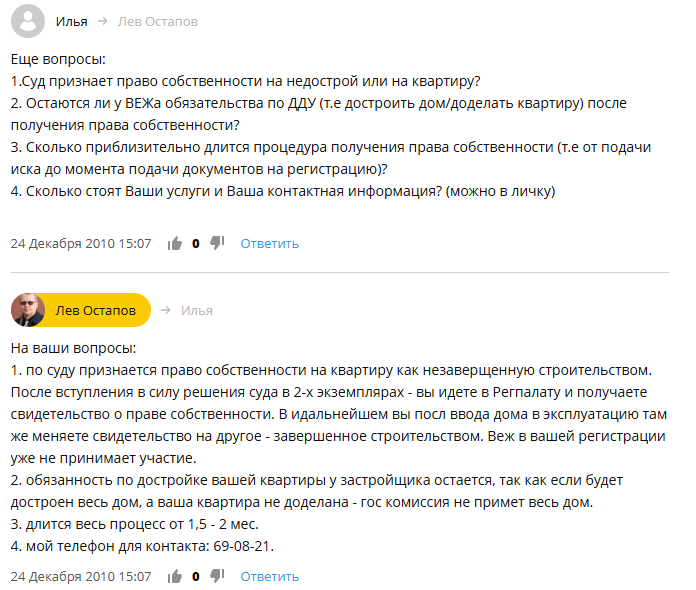Viewport: 696px width, 590px height.
Task: Open the yellow Лев Остапов author badge
Action: coord(81,310)
